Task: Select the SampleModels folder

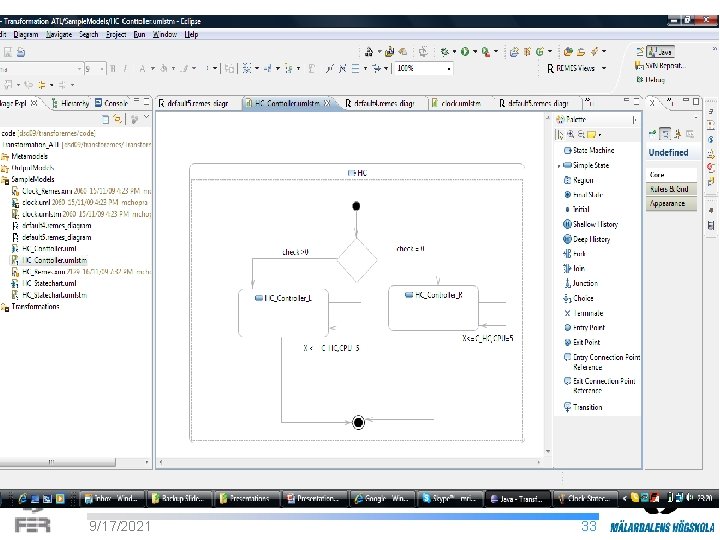Action: [x=28, y=179]
